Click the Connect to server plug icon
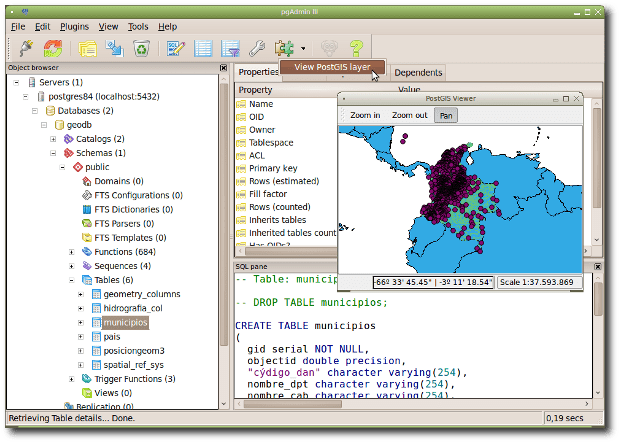Viewport: 620px width, 443px height. [x=26, y=48]
